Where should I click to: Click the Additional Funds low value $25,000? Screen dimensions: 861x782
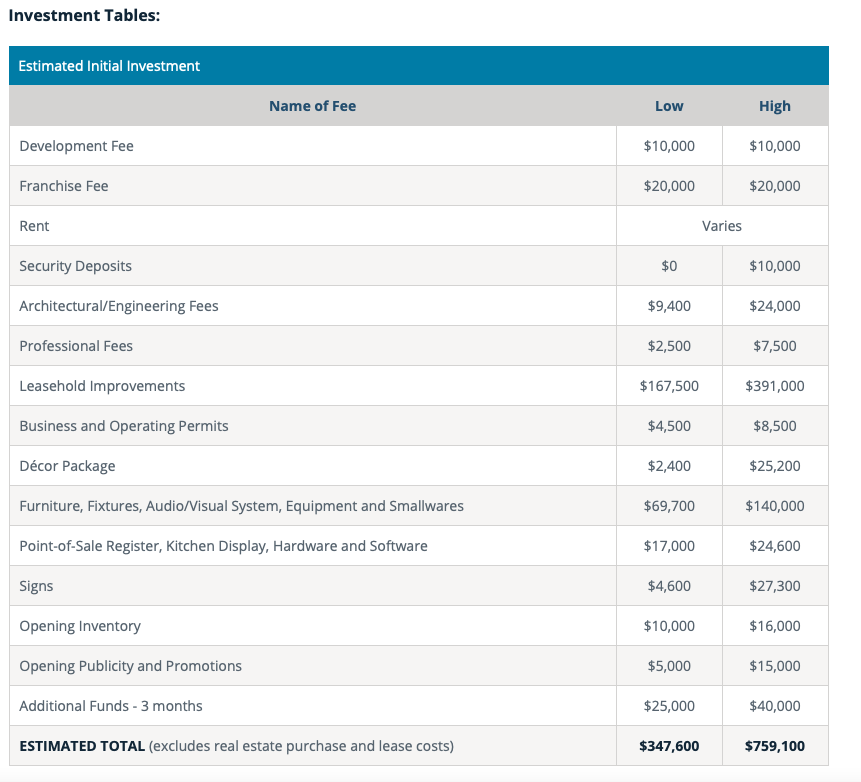(x=669, y=706)
